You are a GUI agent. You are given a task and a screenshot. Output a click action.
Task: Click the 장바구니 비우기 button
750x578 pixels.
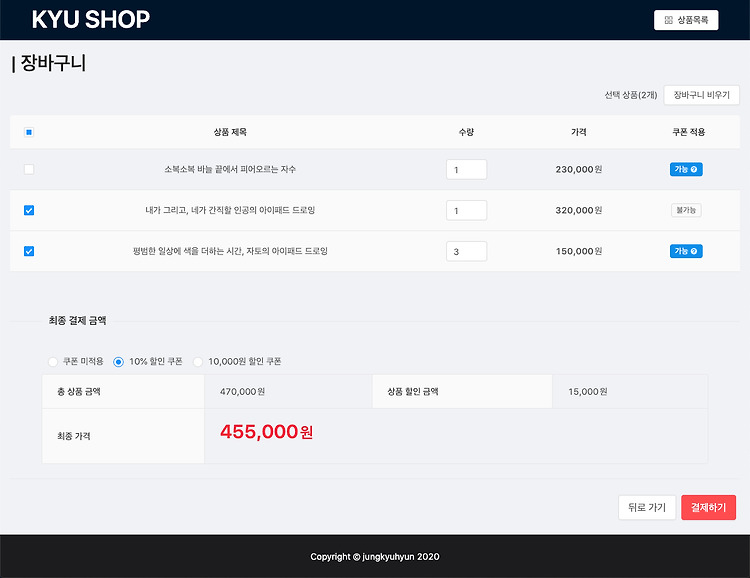[702, 95]
